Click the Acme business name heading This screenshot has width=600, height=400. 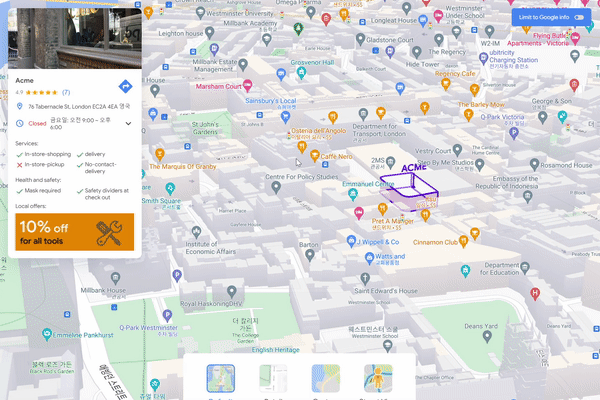pyautogui.click(x=24, y=80)
